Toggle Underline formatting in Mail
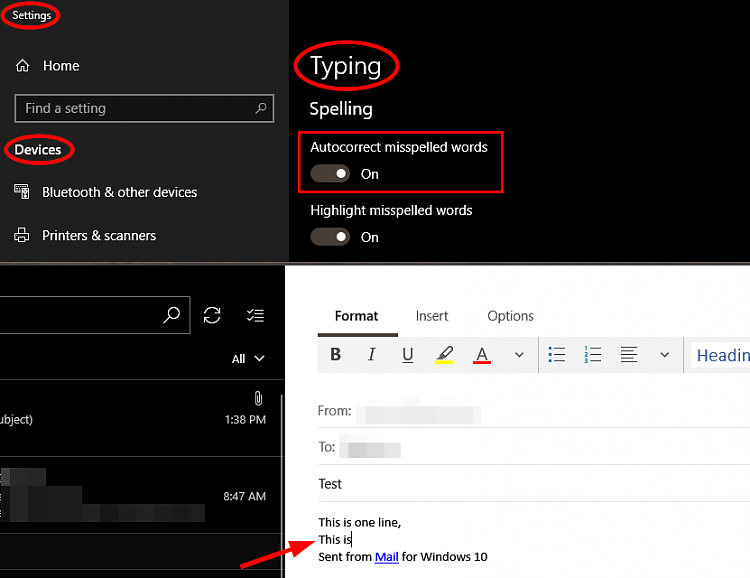The height and width of the screenshot is (578, 750). [x=408, y=355]
